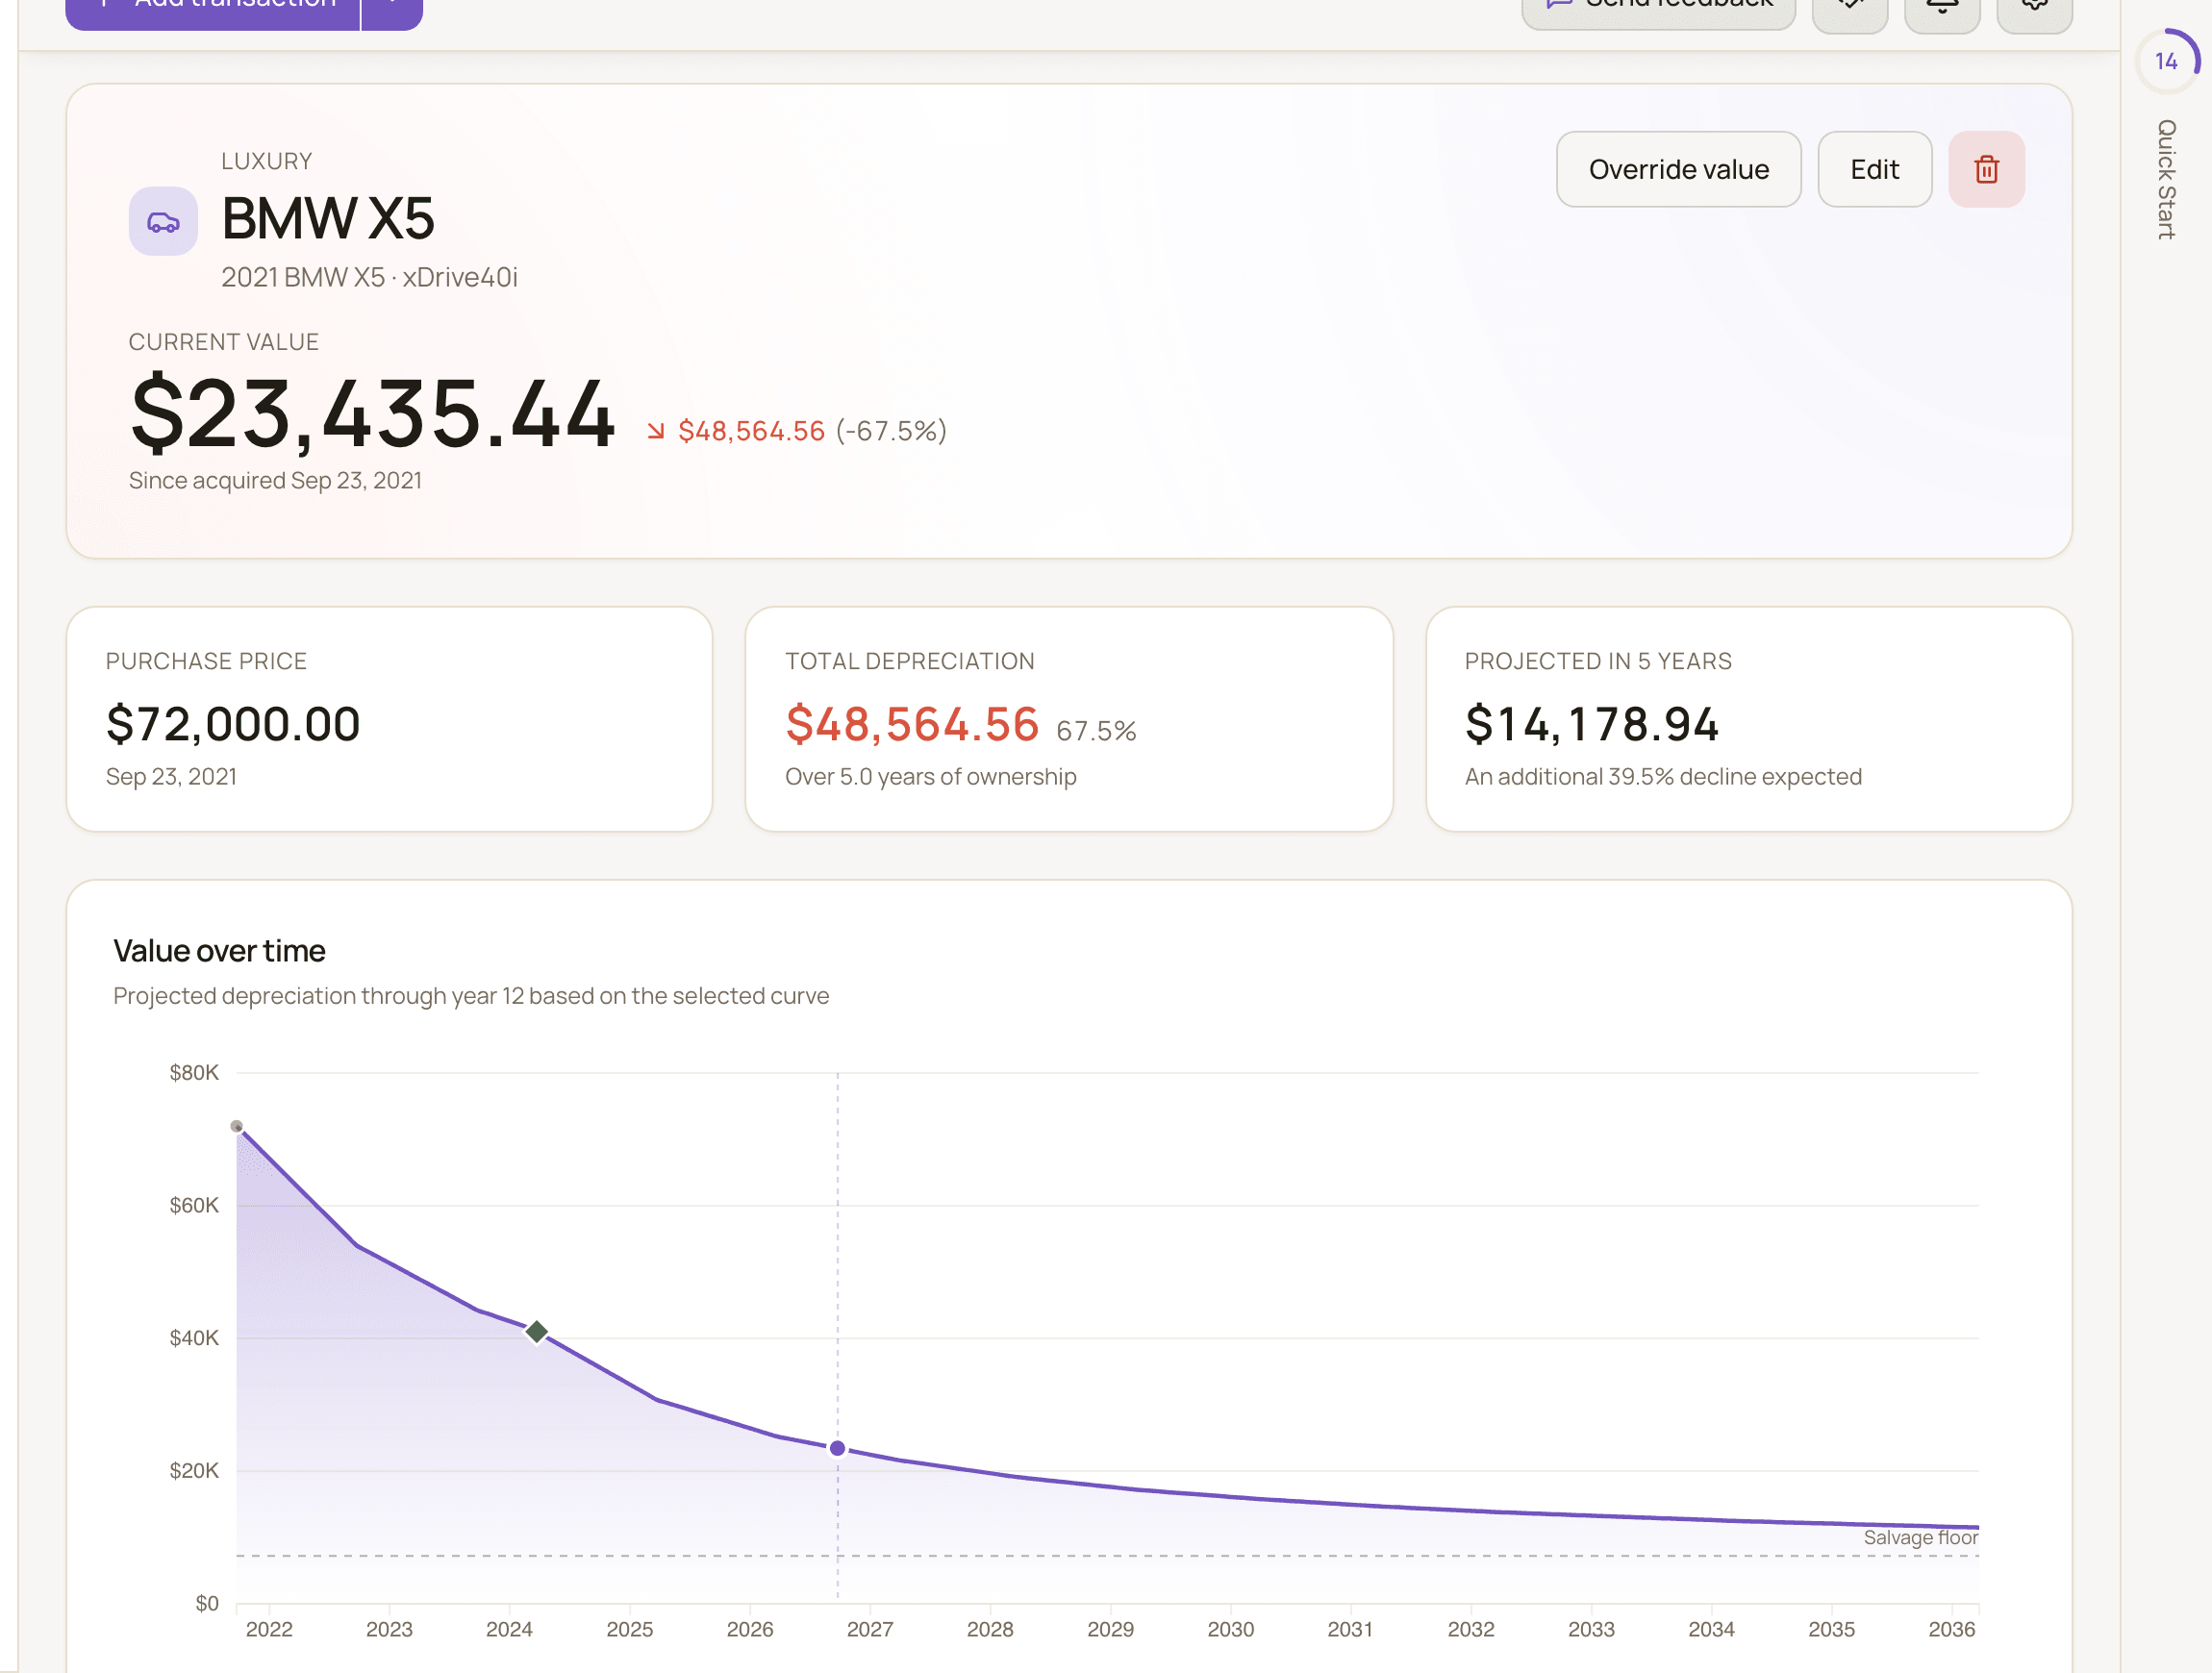Image resolution: width=2212 pixels, height=1673 pixels.
Task: Click 'An additional 39.5% decline expected' text
Action: pos(1662,777)
